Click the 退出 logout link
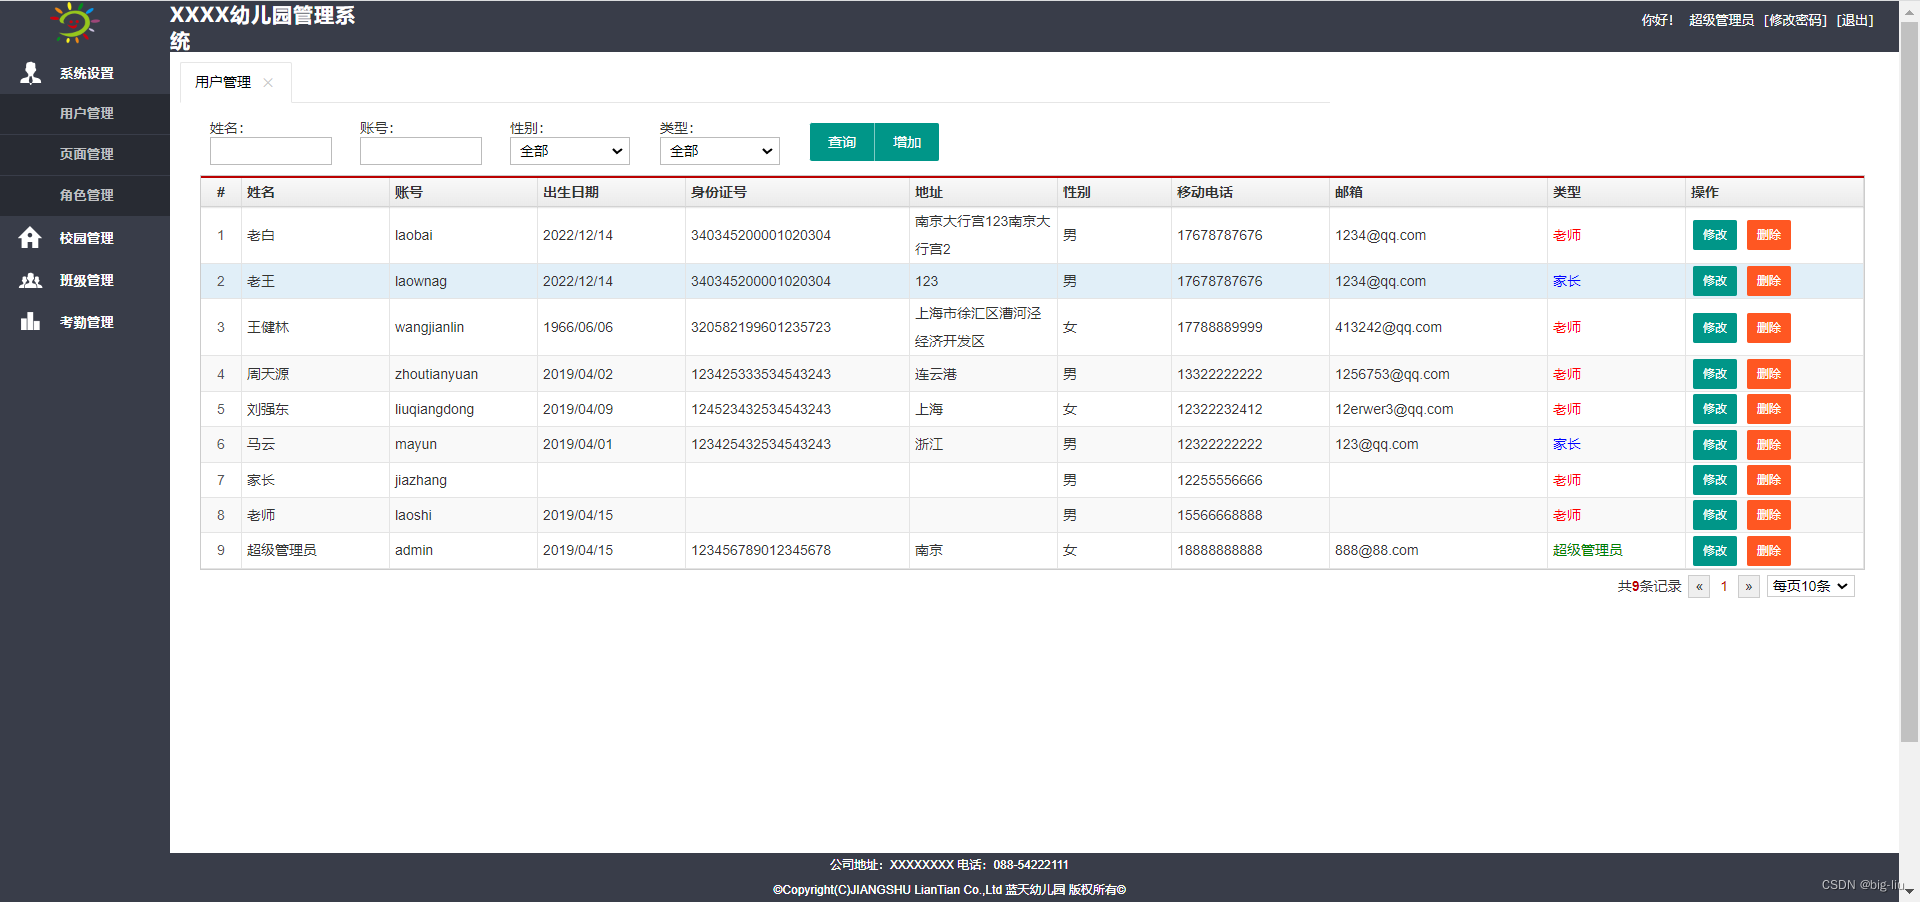 click(x=1855, y=20)
